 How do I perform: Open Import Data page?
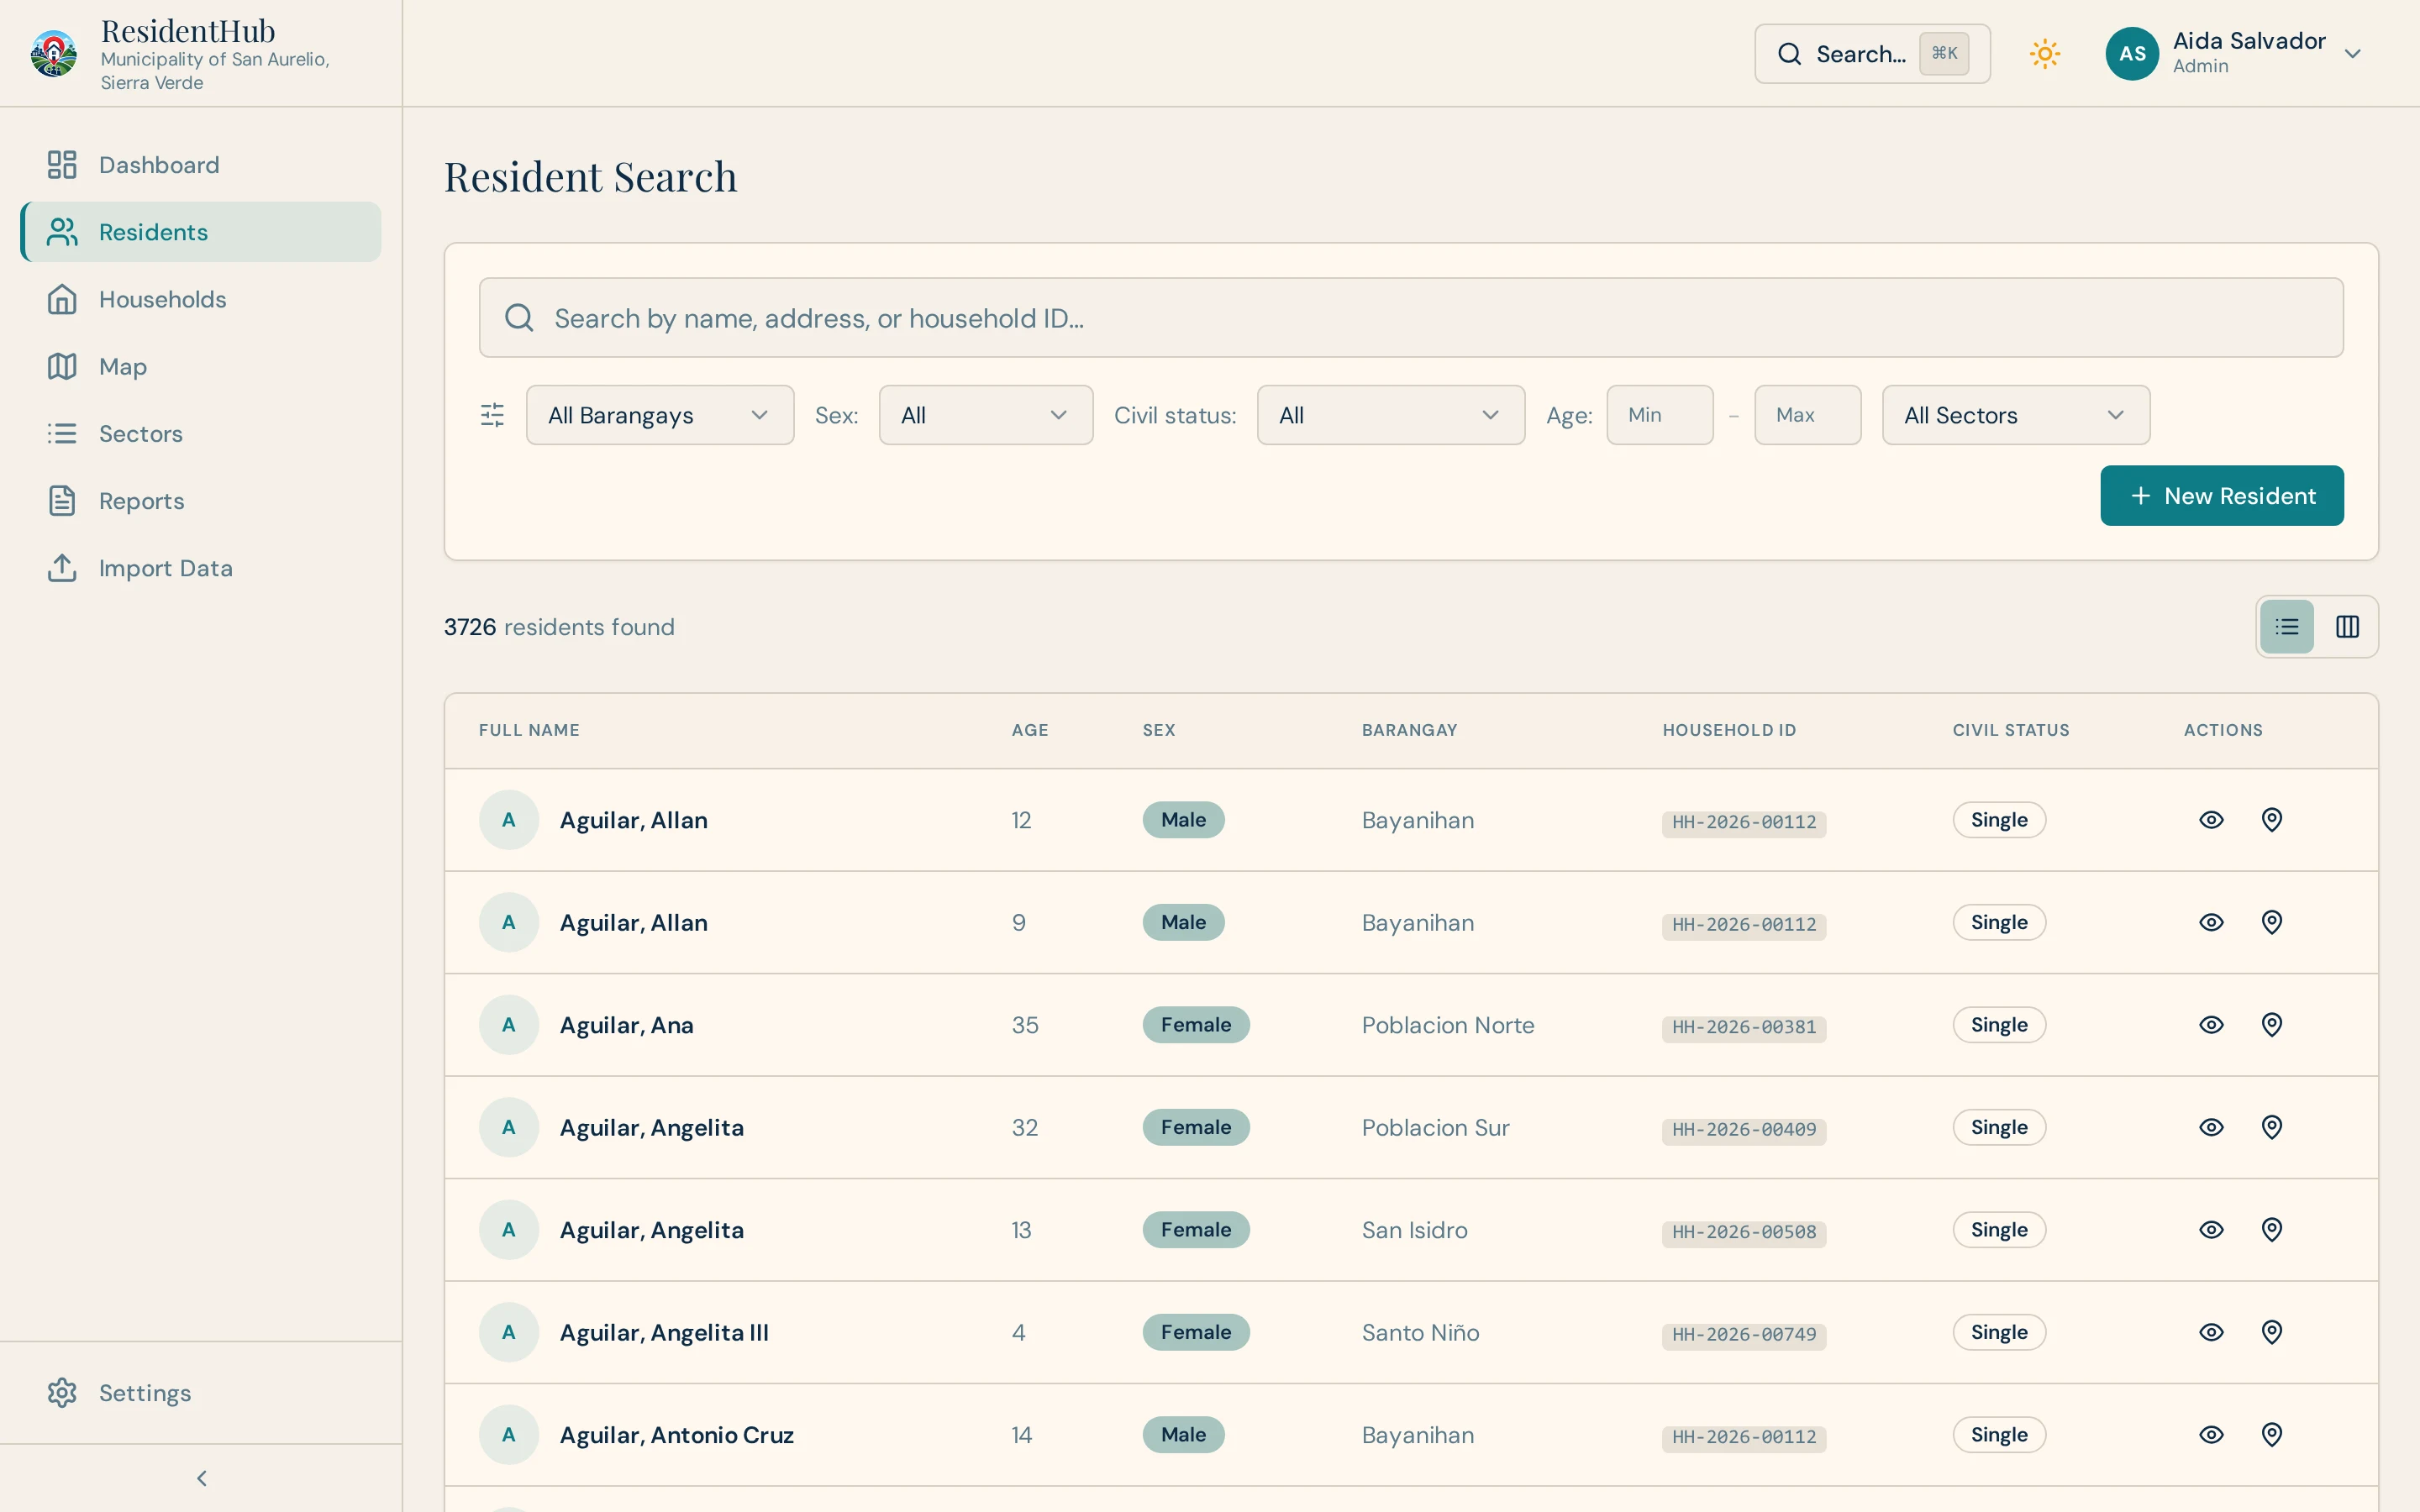coord(201,568)
